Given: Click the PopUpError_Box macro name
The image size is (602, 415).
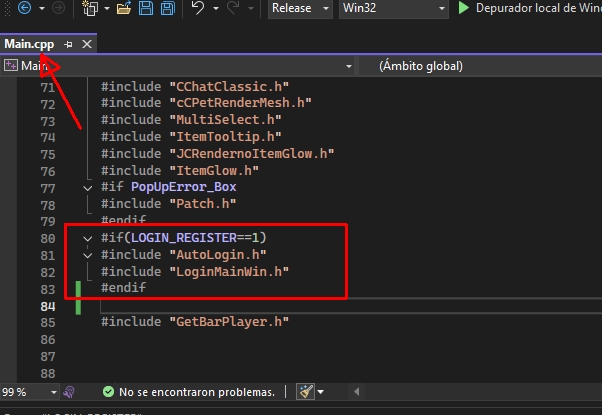Looking at the screenshot, I should pos(184,187).
